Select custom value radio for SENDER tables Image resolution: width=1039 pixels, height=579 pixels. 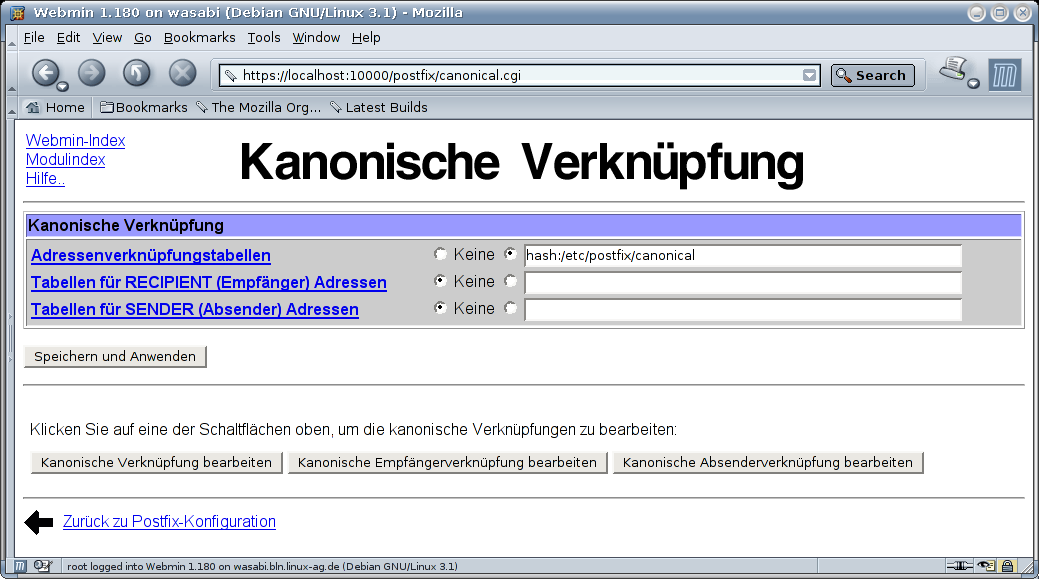(510, 308)
